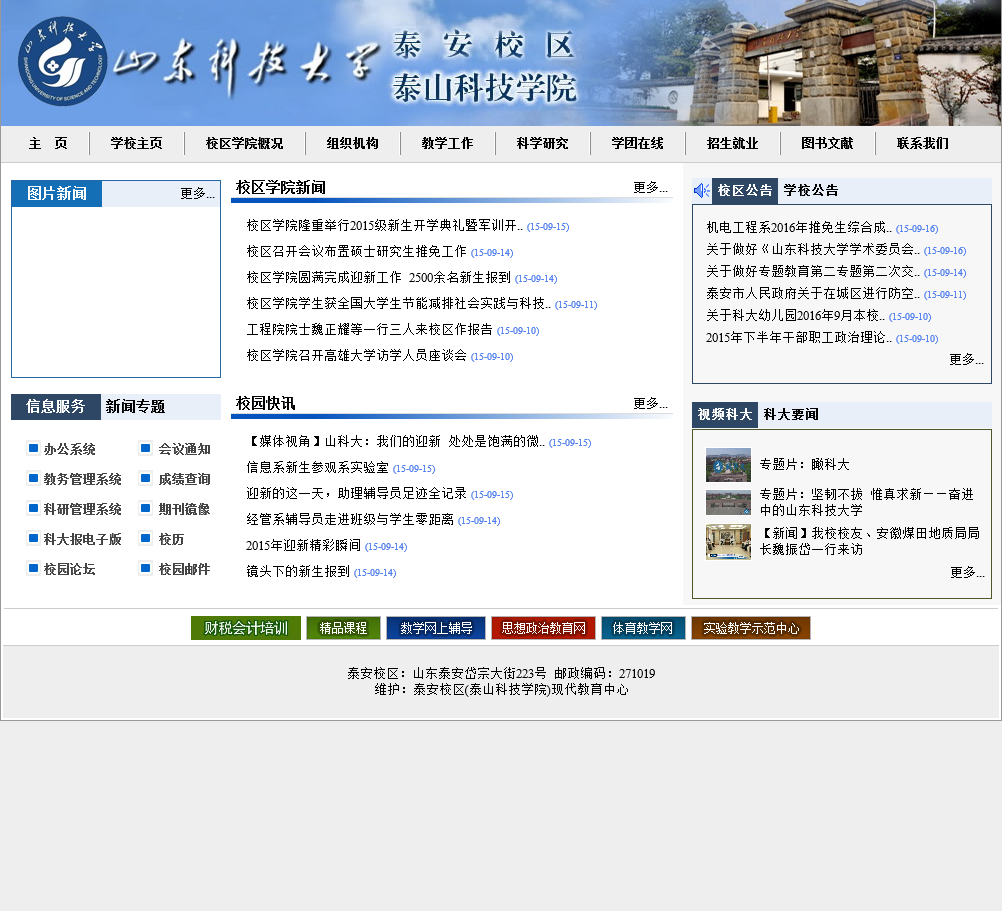This screenshot has height=911, width=1002.
Task: Click blue bullet icon next to 期刊镜像
Action: click(x=146, y=508)
